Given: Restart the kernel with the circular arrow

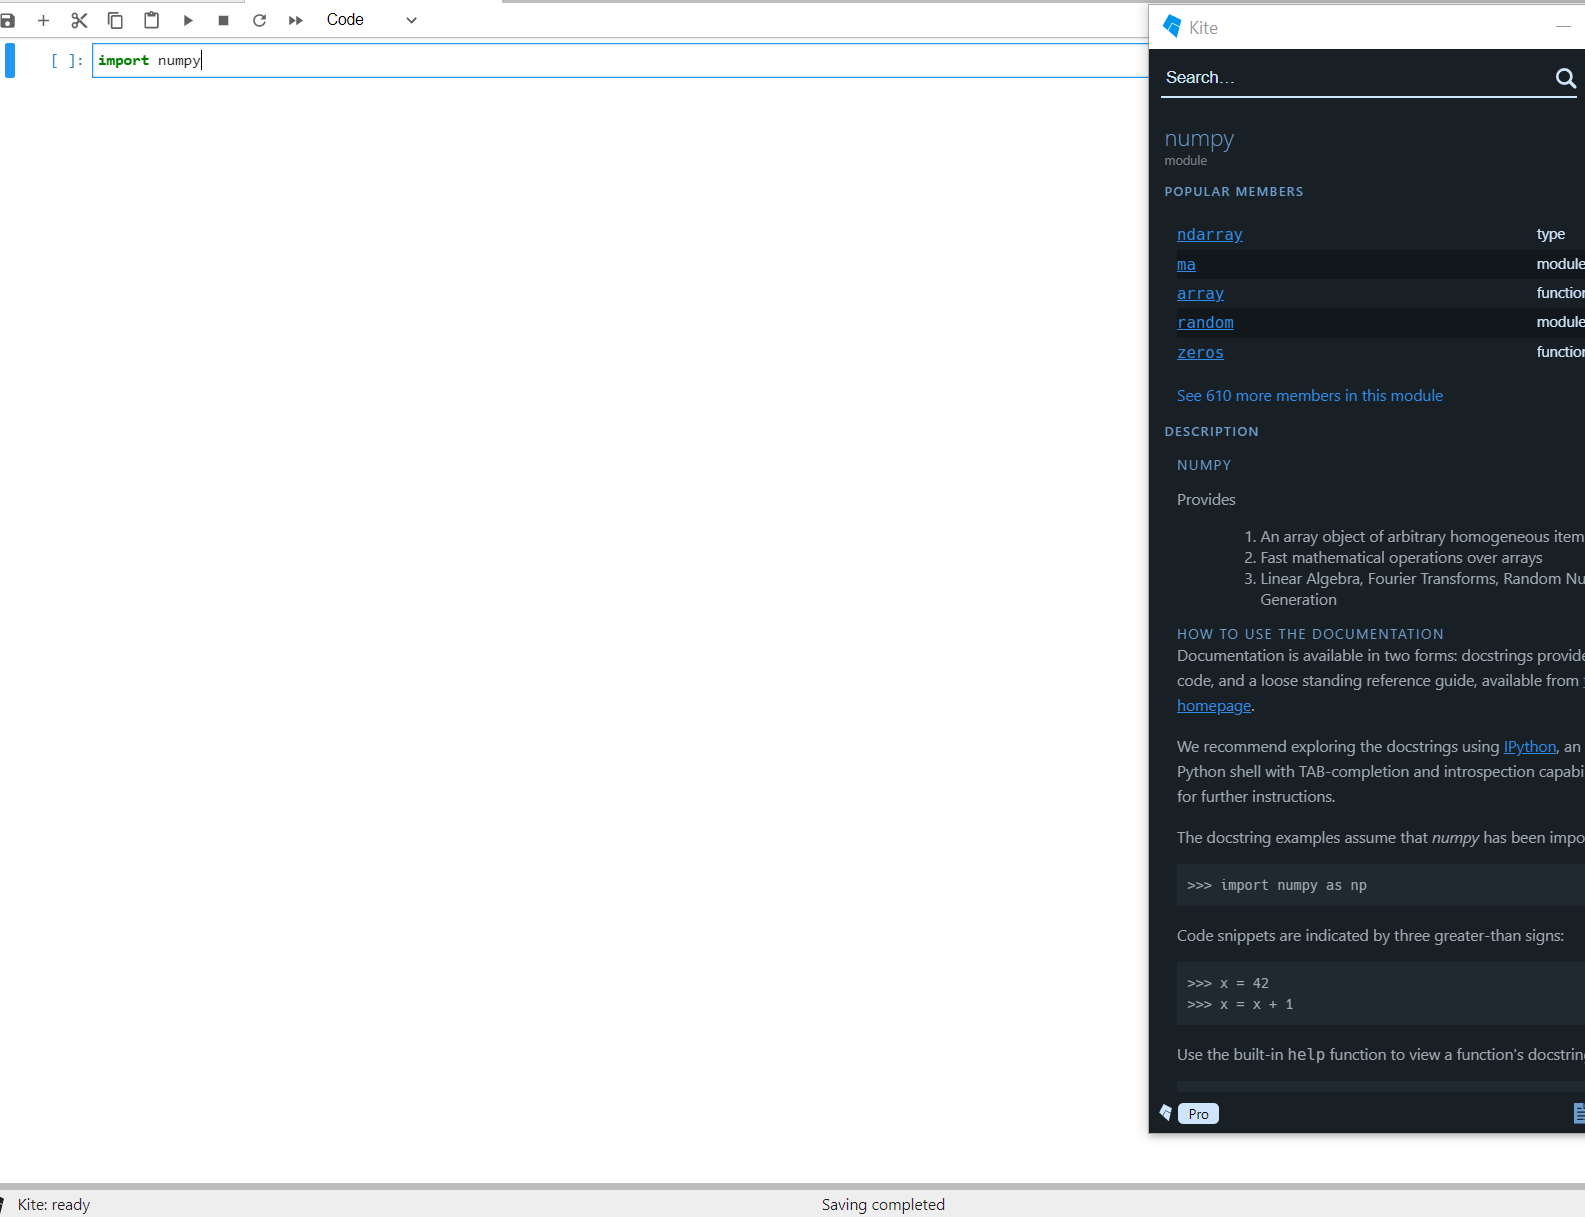Looking at the screenshot, I should point(259,20).
